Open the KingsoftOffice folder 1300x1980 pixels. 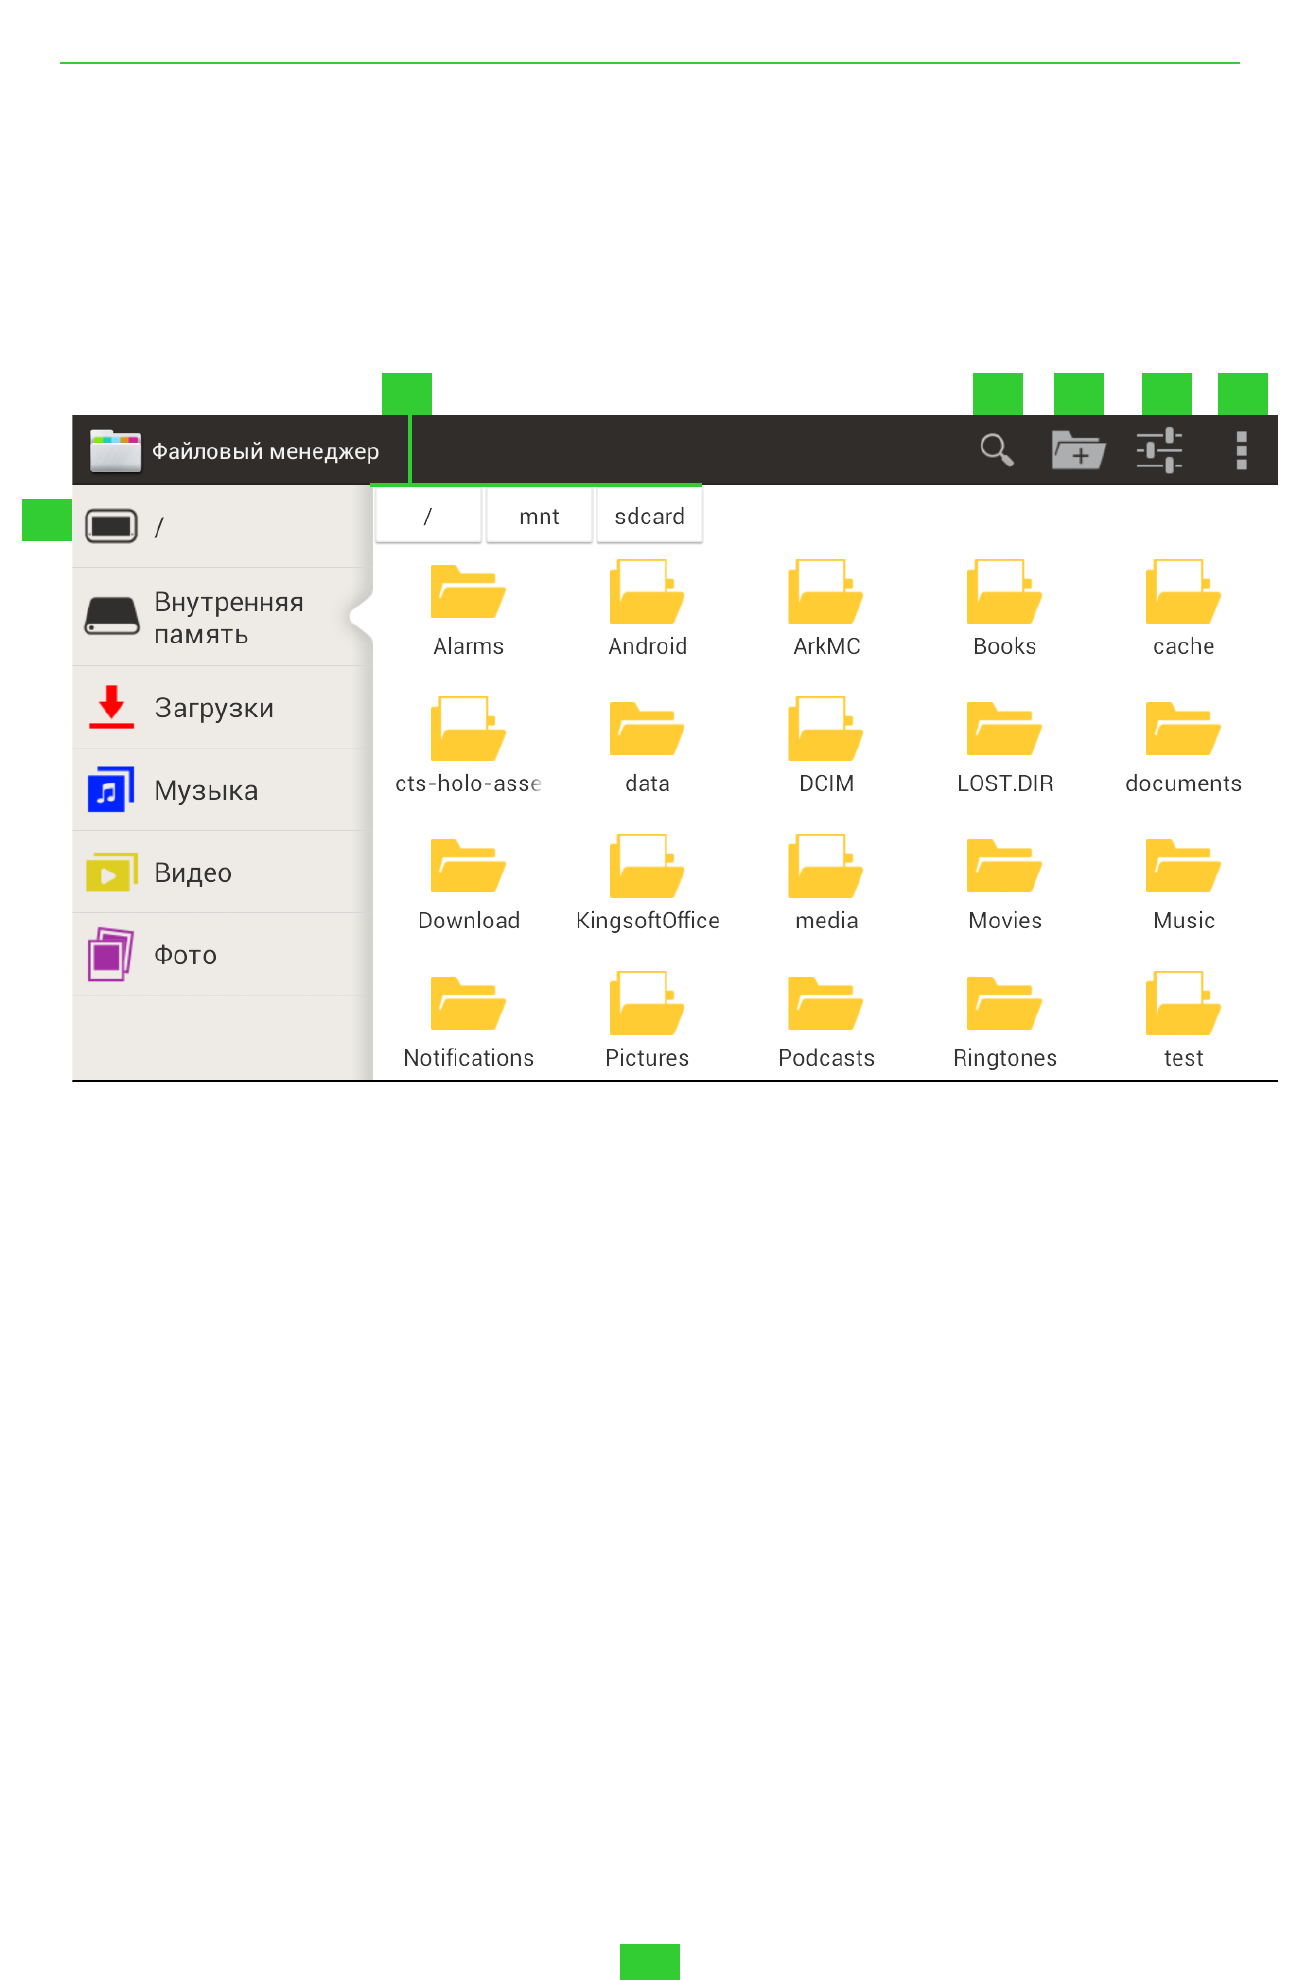click(x=647, y=881)
